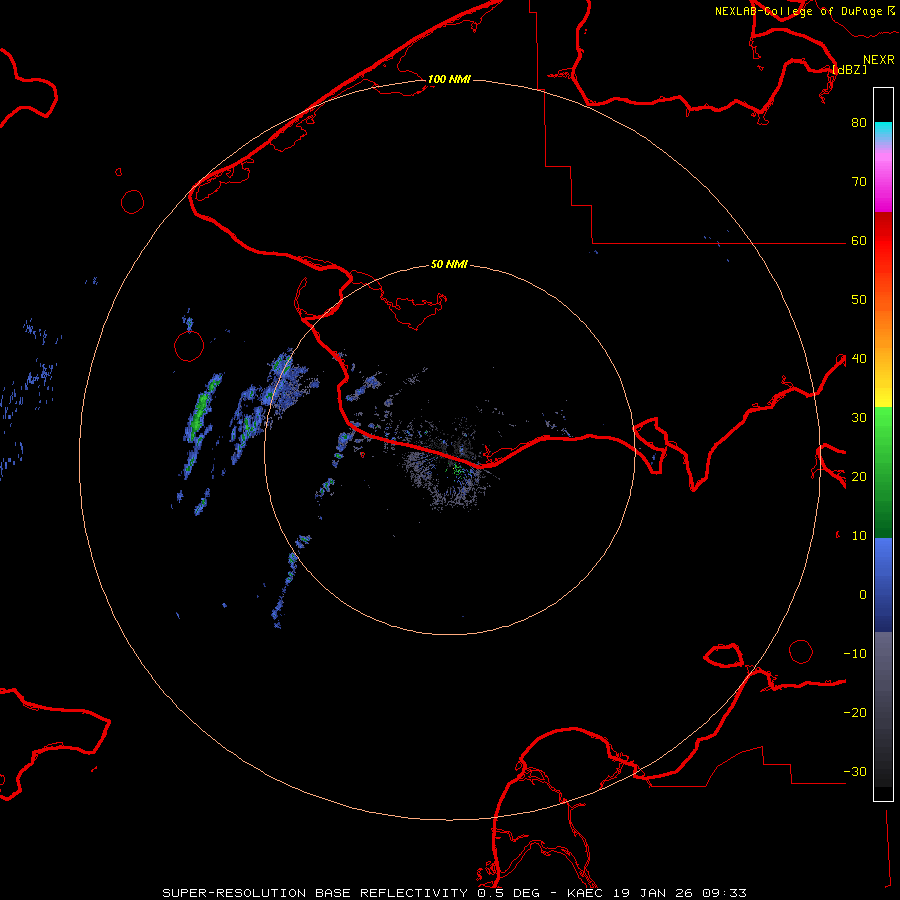Select the 70 value on dBZ scale
Image resolution: width=900 pixels, height=900 pixels.
click(859, 181)
